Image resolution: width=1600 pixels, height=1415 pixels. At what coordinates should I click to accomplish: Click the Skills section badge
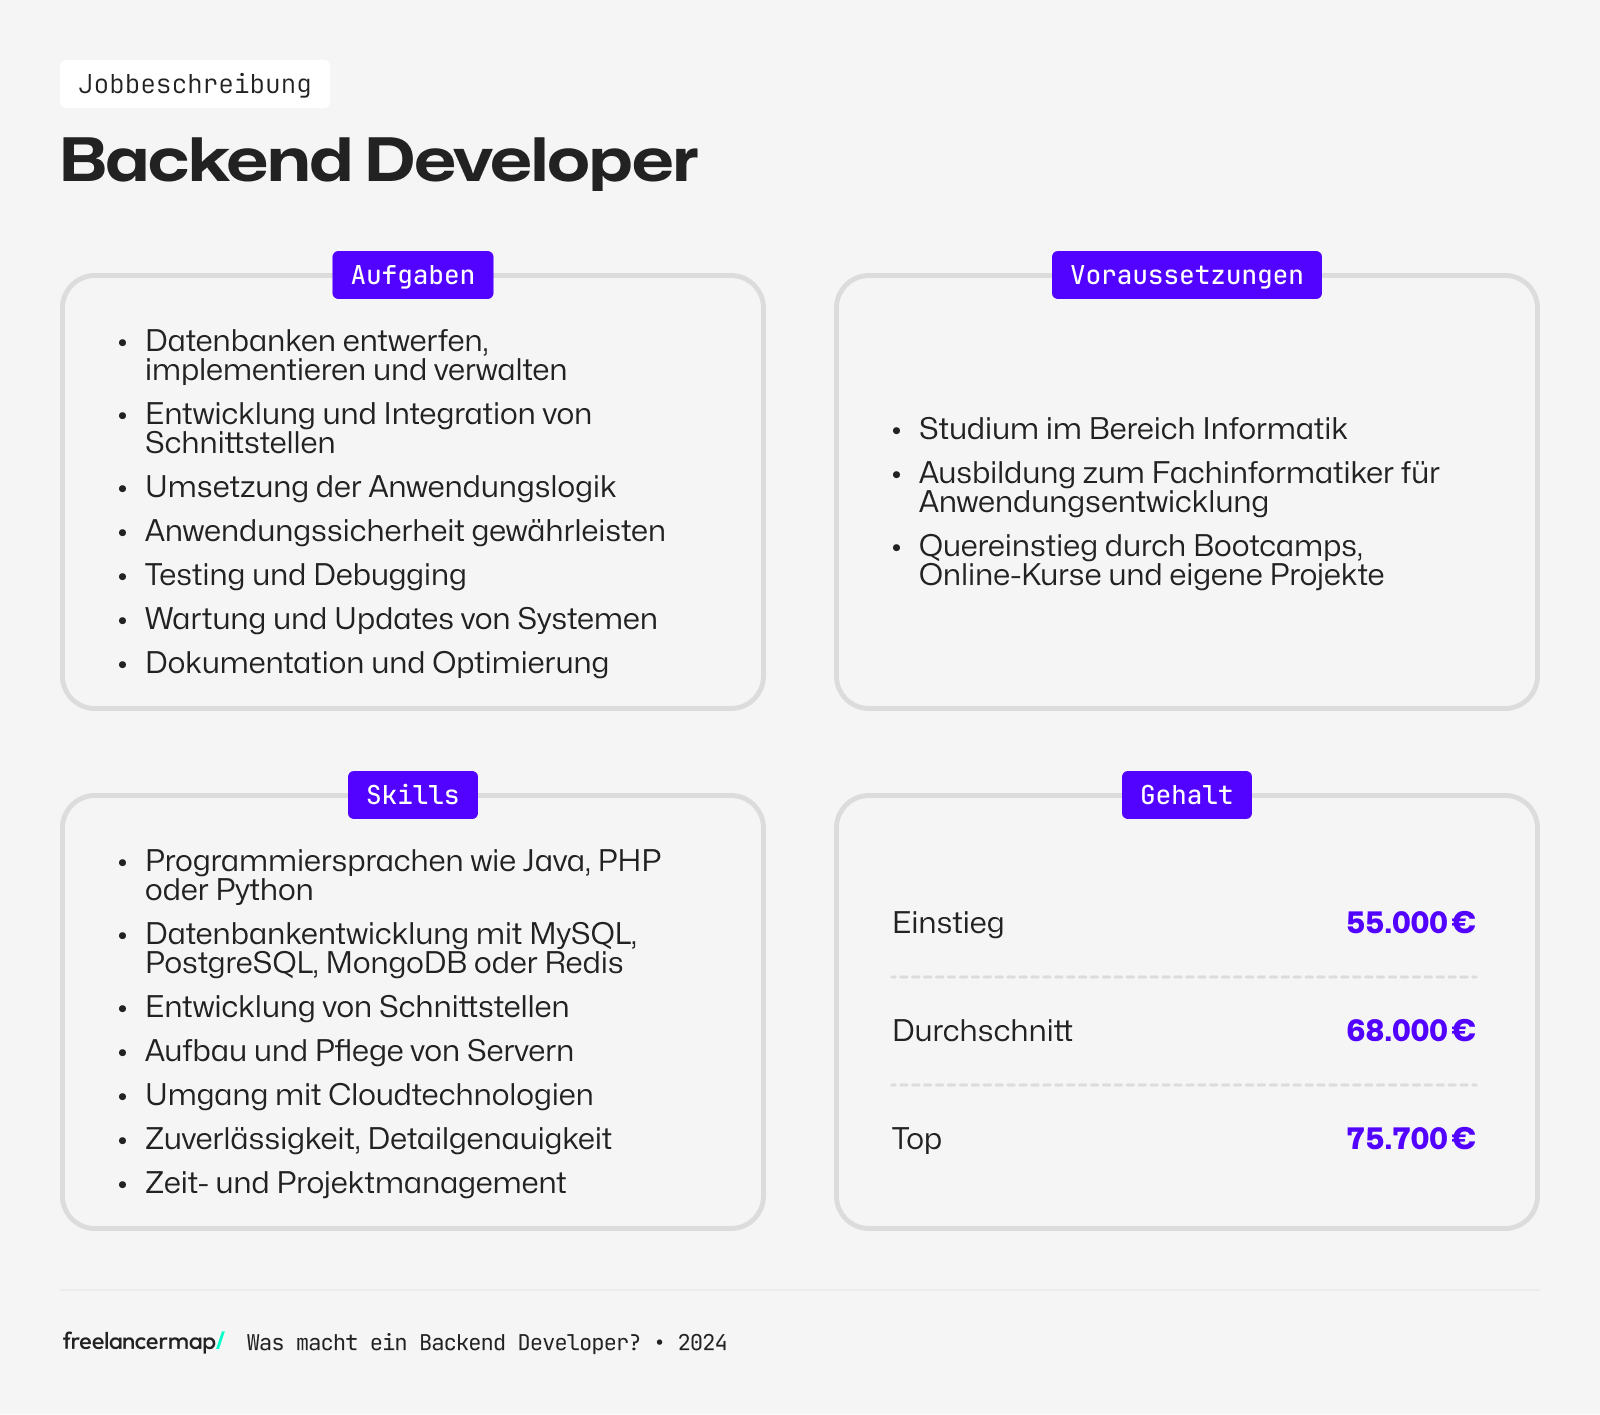413,795
